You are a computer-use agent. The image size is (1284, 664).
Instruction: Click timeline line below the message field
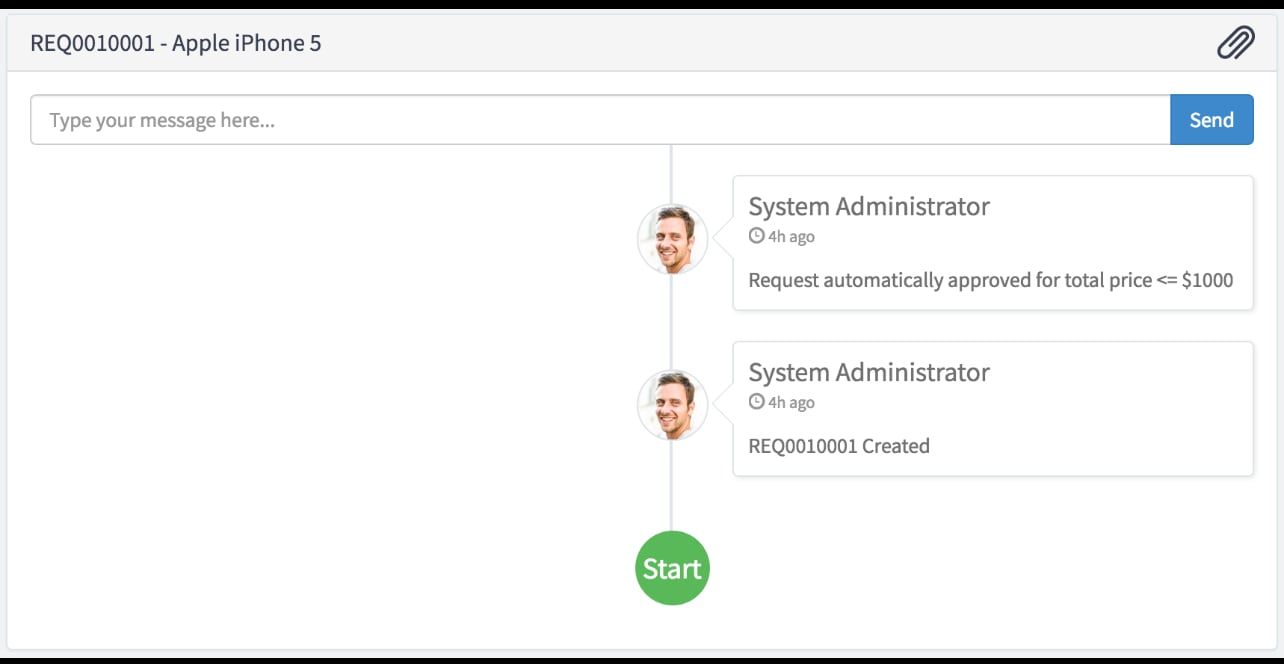[671, 174]
